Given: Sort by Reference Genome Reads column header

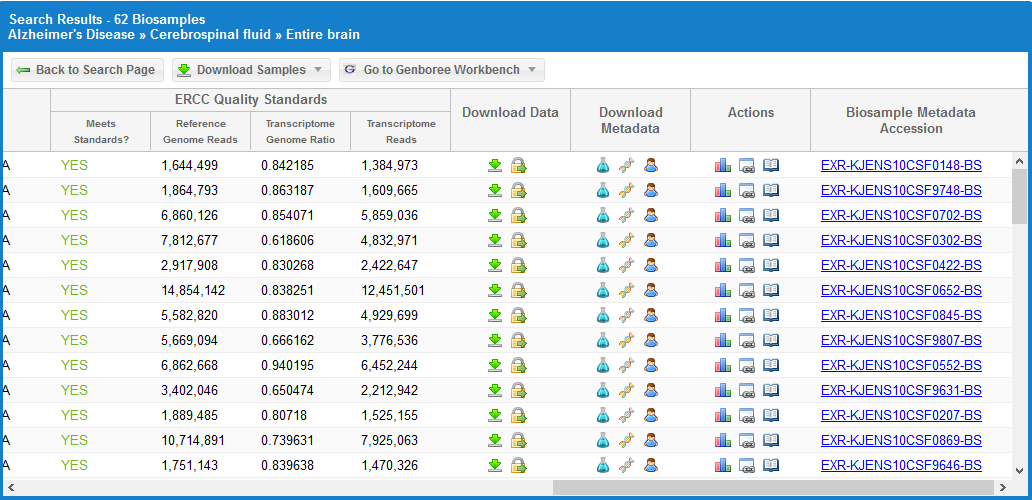Looking at the screenshot, I should click(x=200, y=131).
